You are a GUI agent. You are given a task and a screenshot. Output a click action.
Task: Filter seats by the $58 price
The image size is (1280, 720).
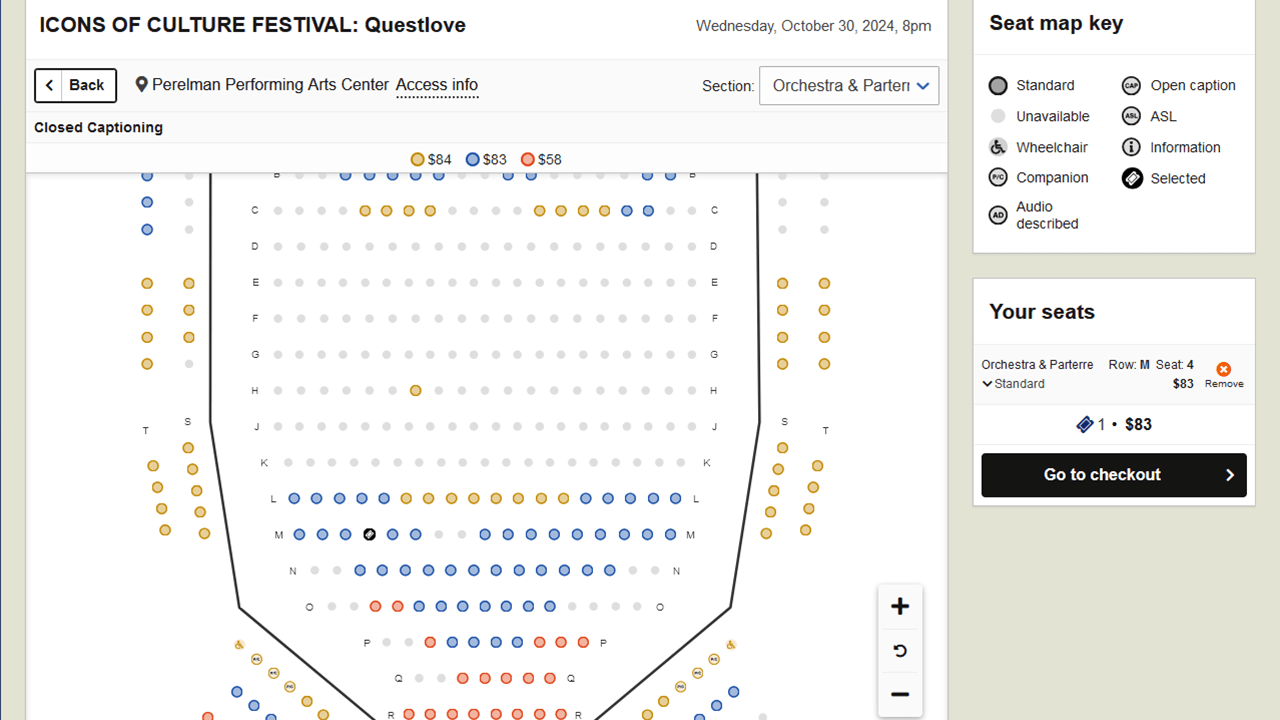(x=541, y=159)
